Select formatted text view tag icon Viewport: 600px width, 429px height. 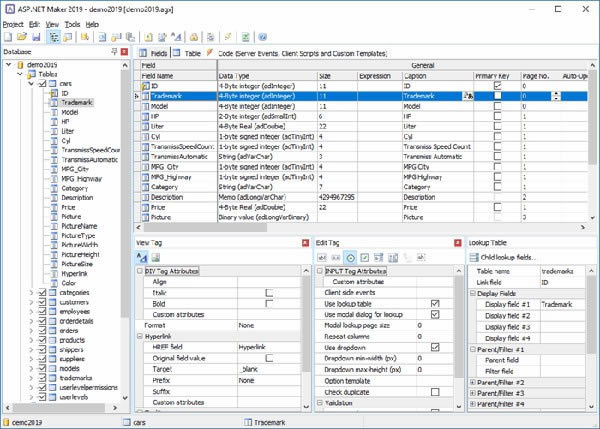[x=142, y=258]
